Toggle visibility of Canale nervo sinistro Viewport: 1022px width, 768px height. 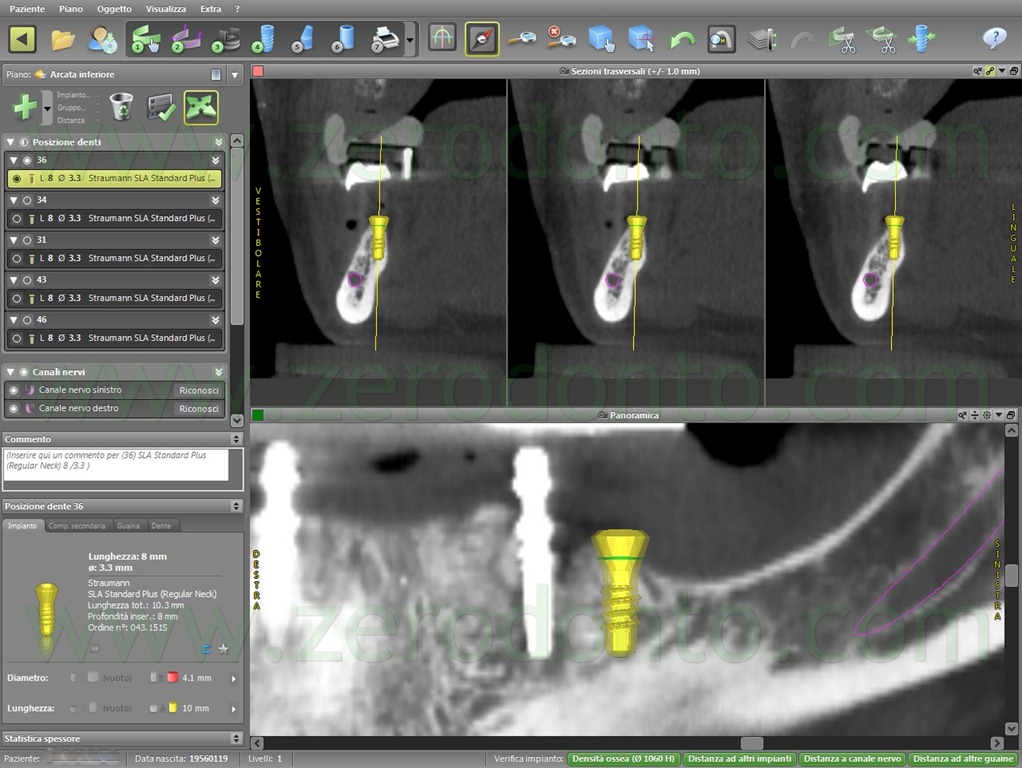(13, 390)
